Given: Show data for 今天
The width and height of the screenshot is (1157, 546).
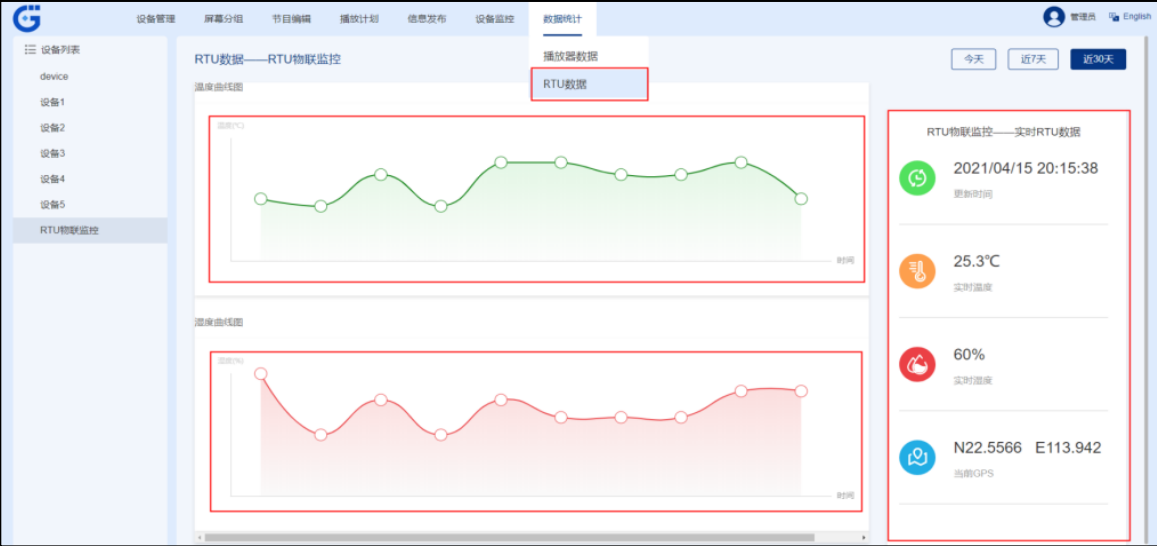Looking at the screenshot, I should pos(973,59).
